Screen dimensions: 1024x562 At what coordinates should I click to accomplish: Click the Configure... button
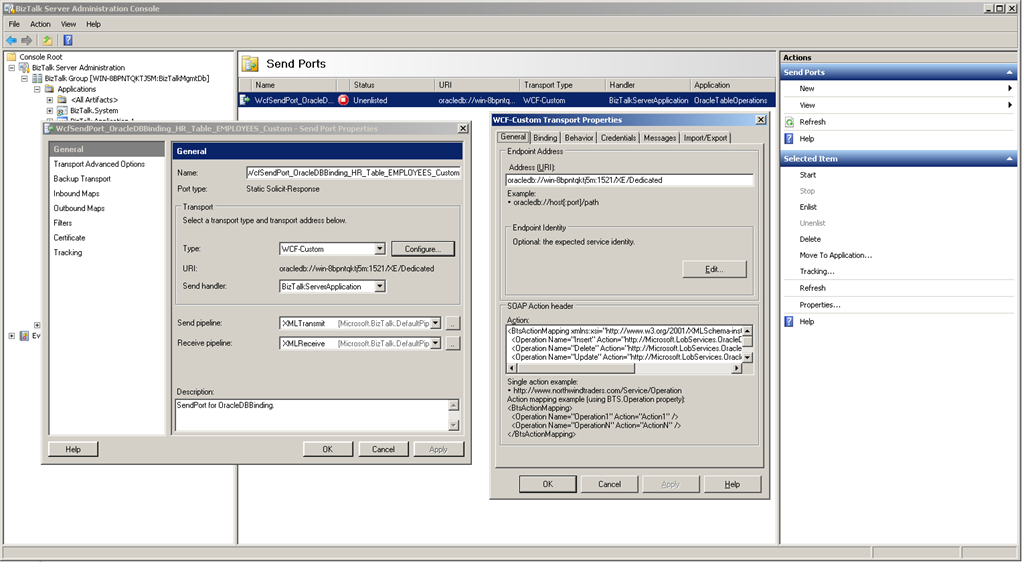(423, 249)
